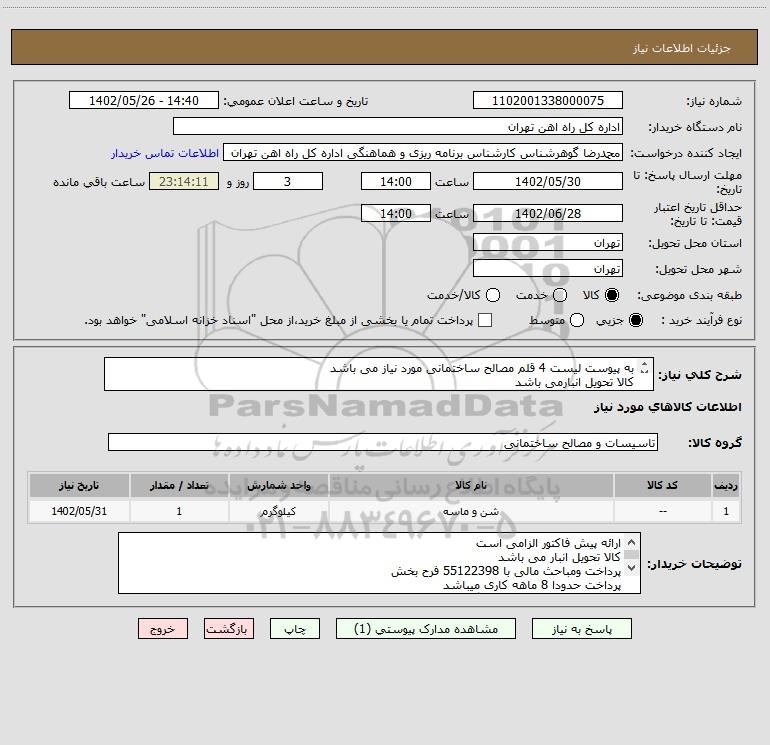
Task: Click the شرح کلی نیاز spinner arrows
Action: click(x=644, y=367)
